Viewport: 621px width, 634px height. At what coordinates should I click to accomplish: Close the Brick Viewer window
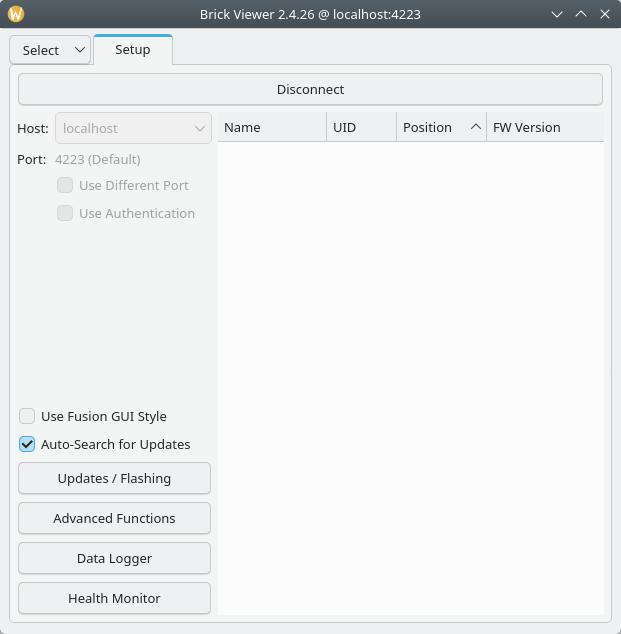coord(603,14)
